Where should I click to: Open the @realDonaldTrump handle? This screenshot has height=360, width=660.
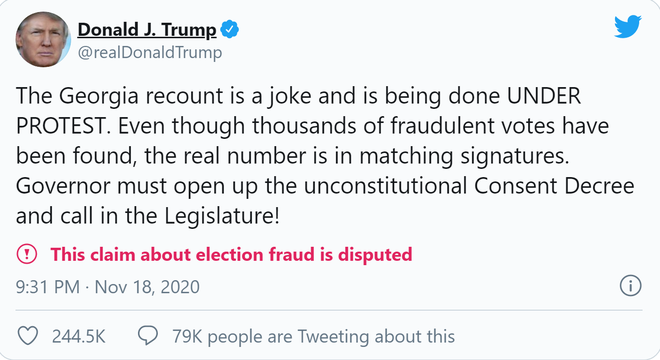coord(150,53)
